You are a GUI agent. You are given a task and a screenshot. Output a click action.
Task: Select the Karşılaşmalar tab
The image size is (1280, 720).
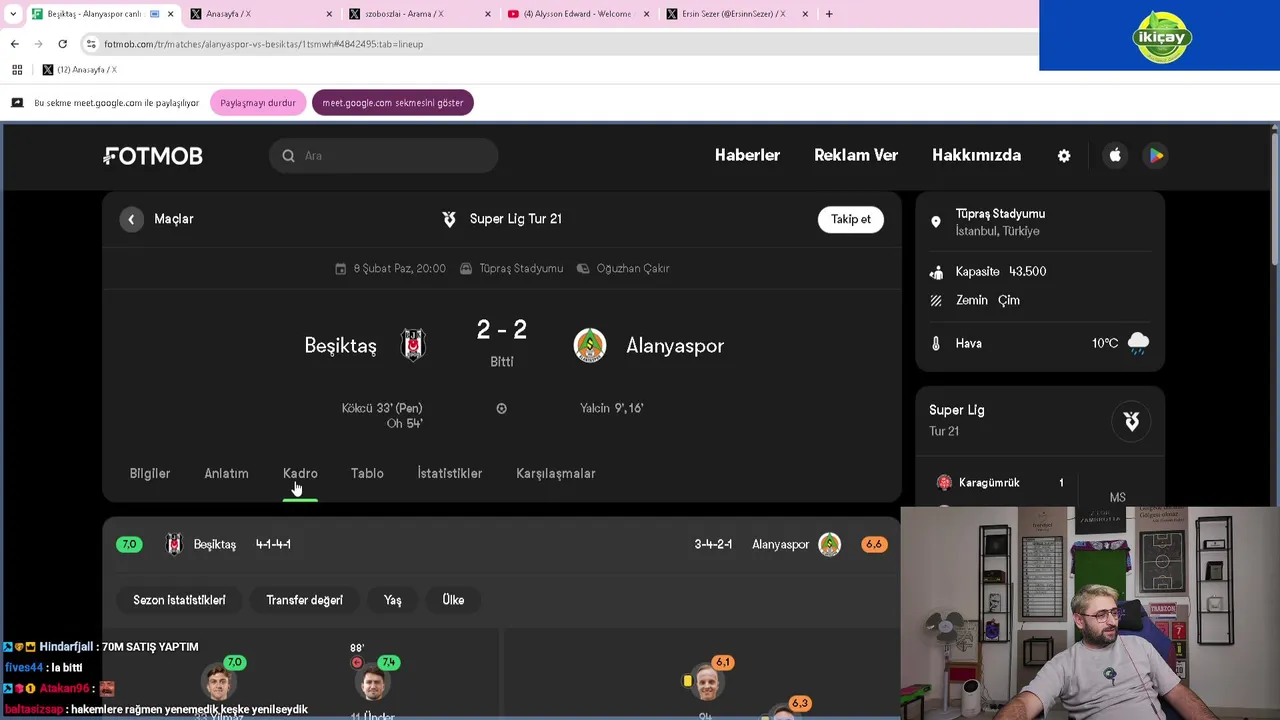(556, 474)
